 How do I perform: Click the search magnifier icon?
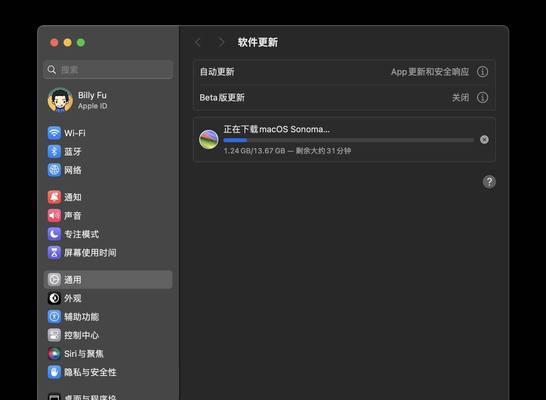point(52,70)
